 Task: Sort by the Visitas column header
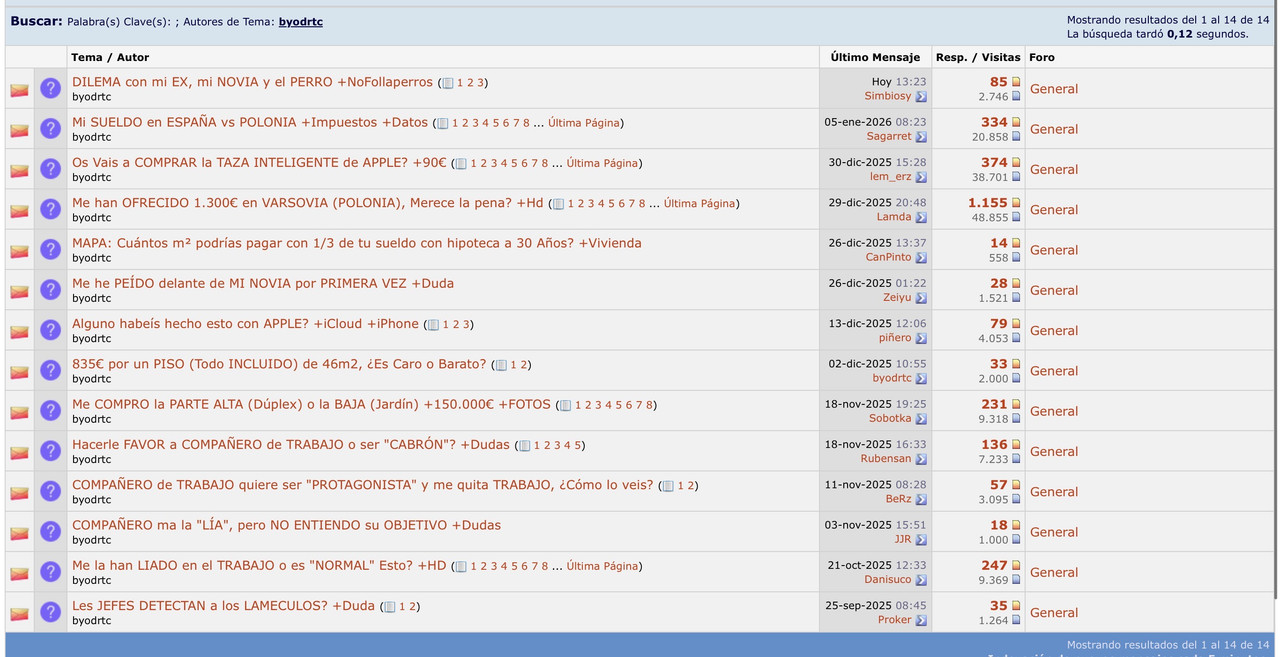1001,57
